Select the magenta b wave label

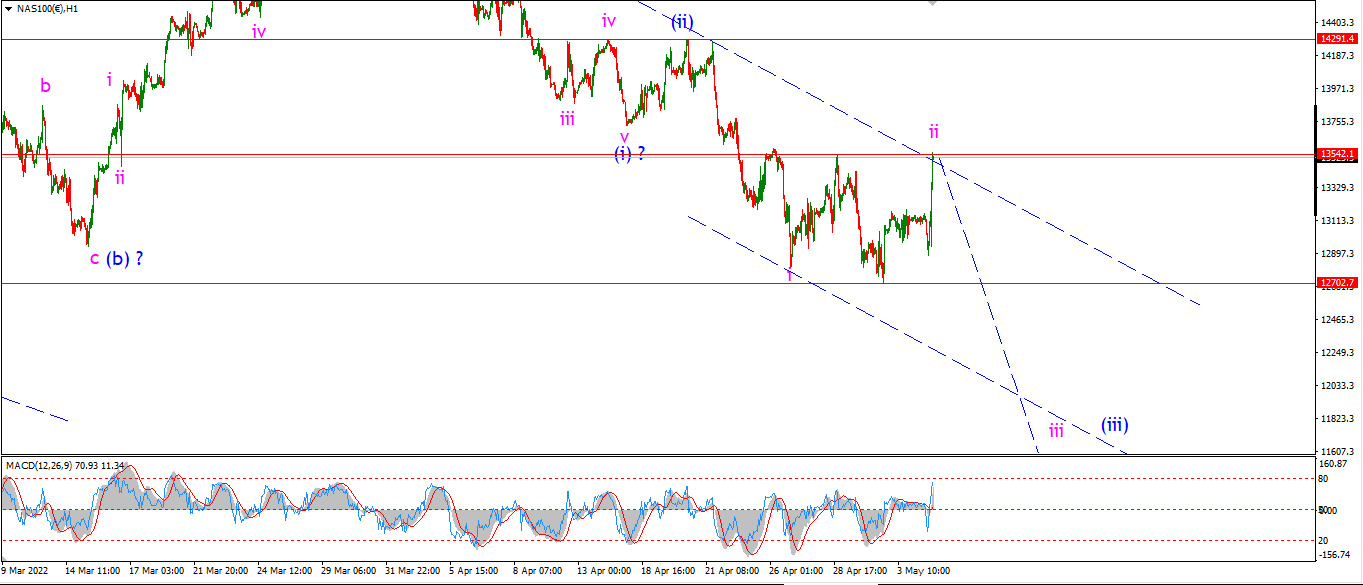[x=45, y=86]
